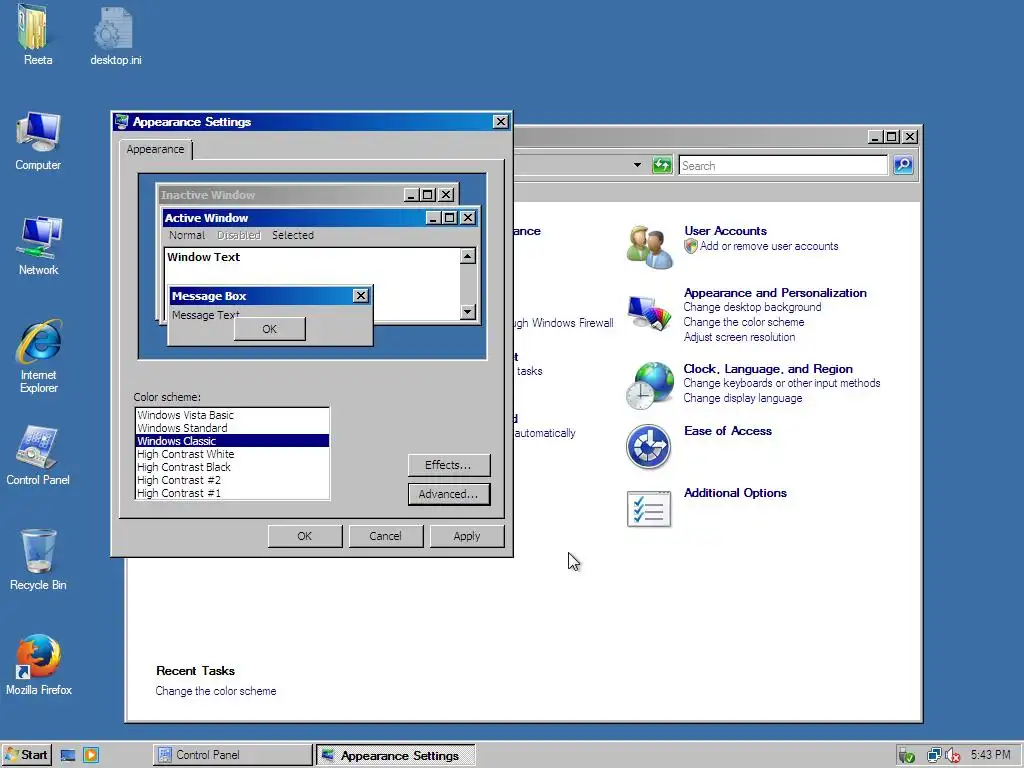Select Windows Standard color scheme
Image resolution: width=1024 pixels, height=768 pixels.
pyautogui.click(x=232, y=428)
